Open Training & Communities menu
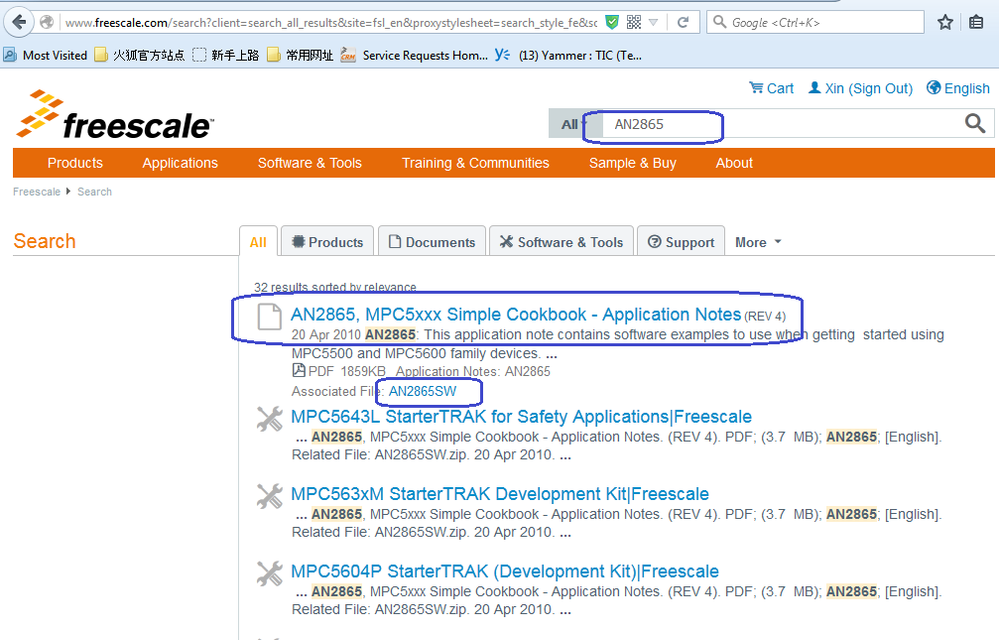 coord(475,163)
